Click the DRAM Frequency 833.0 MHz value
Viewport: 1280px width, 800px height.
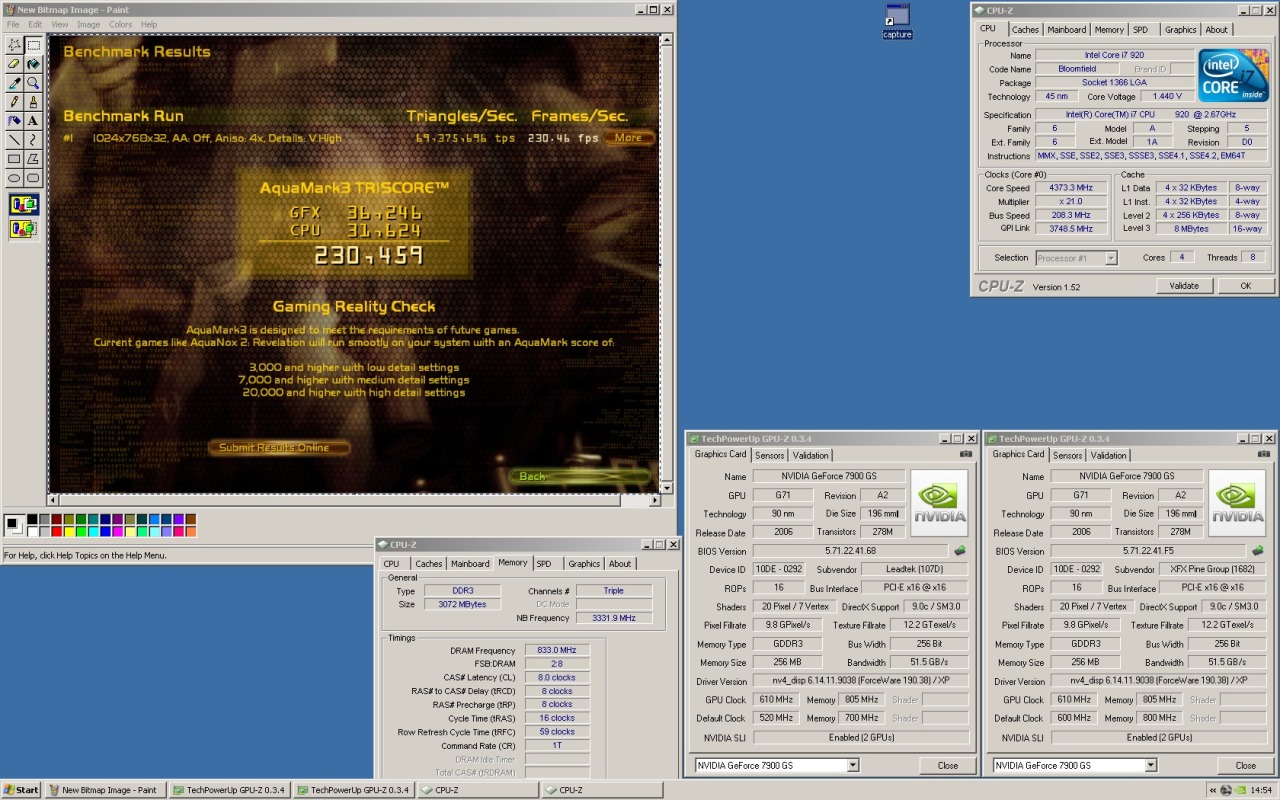[557, 650]
